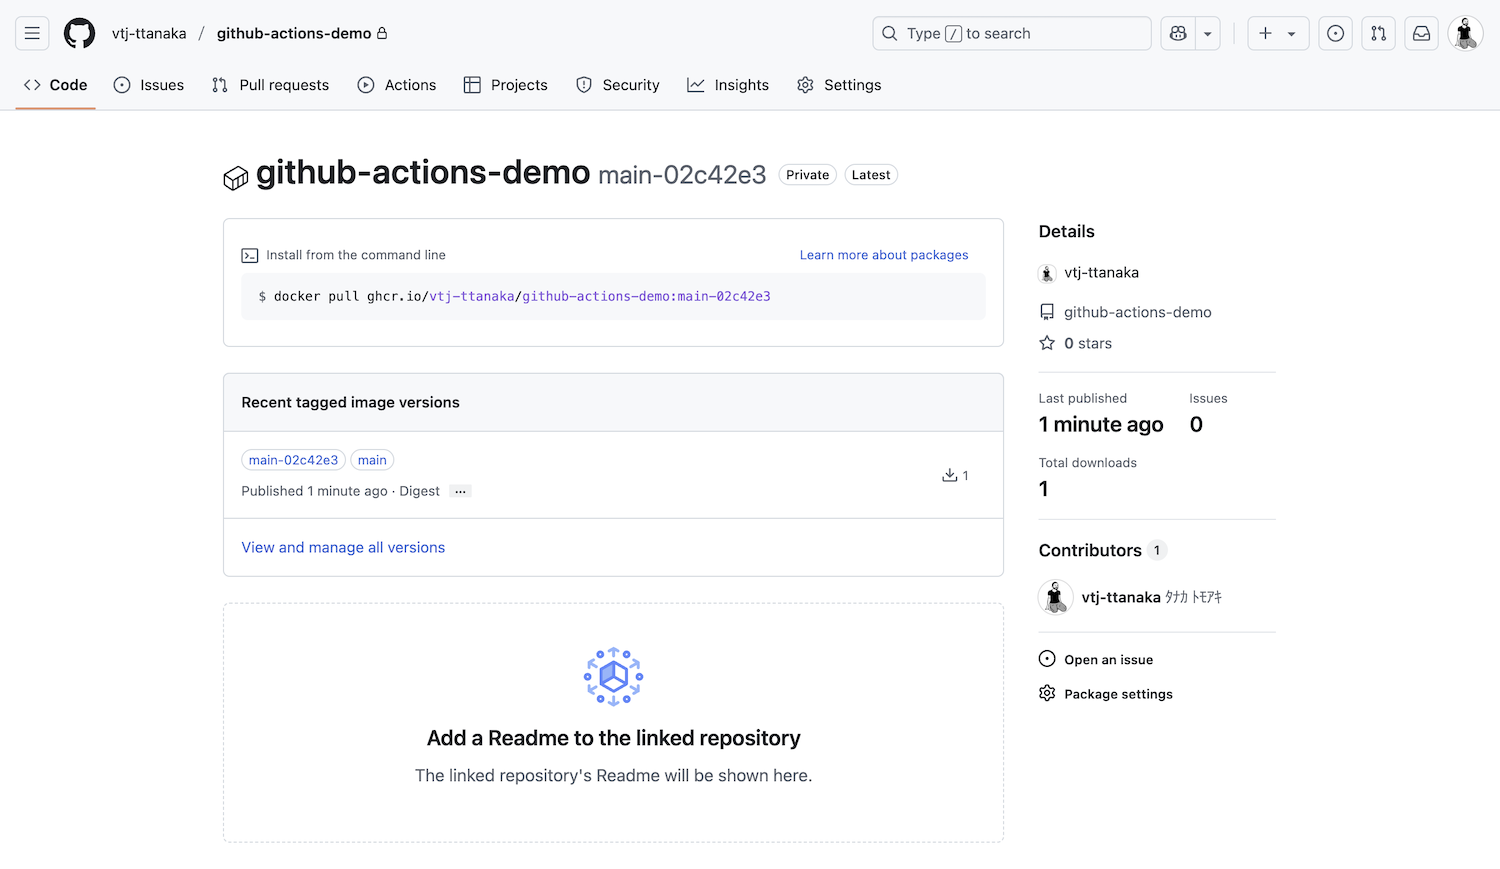
Task: Expand the Digest ellipsis button
Action: tap(460, 491)
